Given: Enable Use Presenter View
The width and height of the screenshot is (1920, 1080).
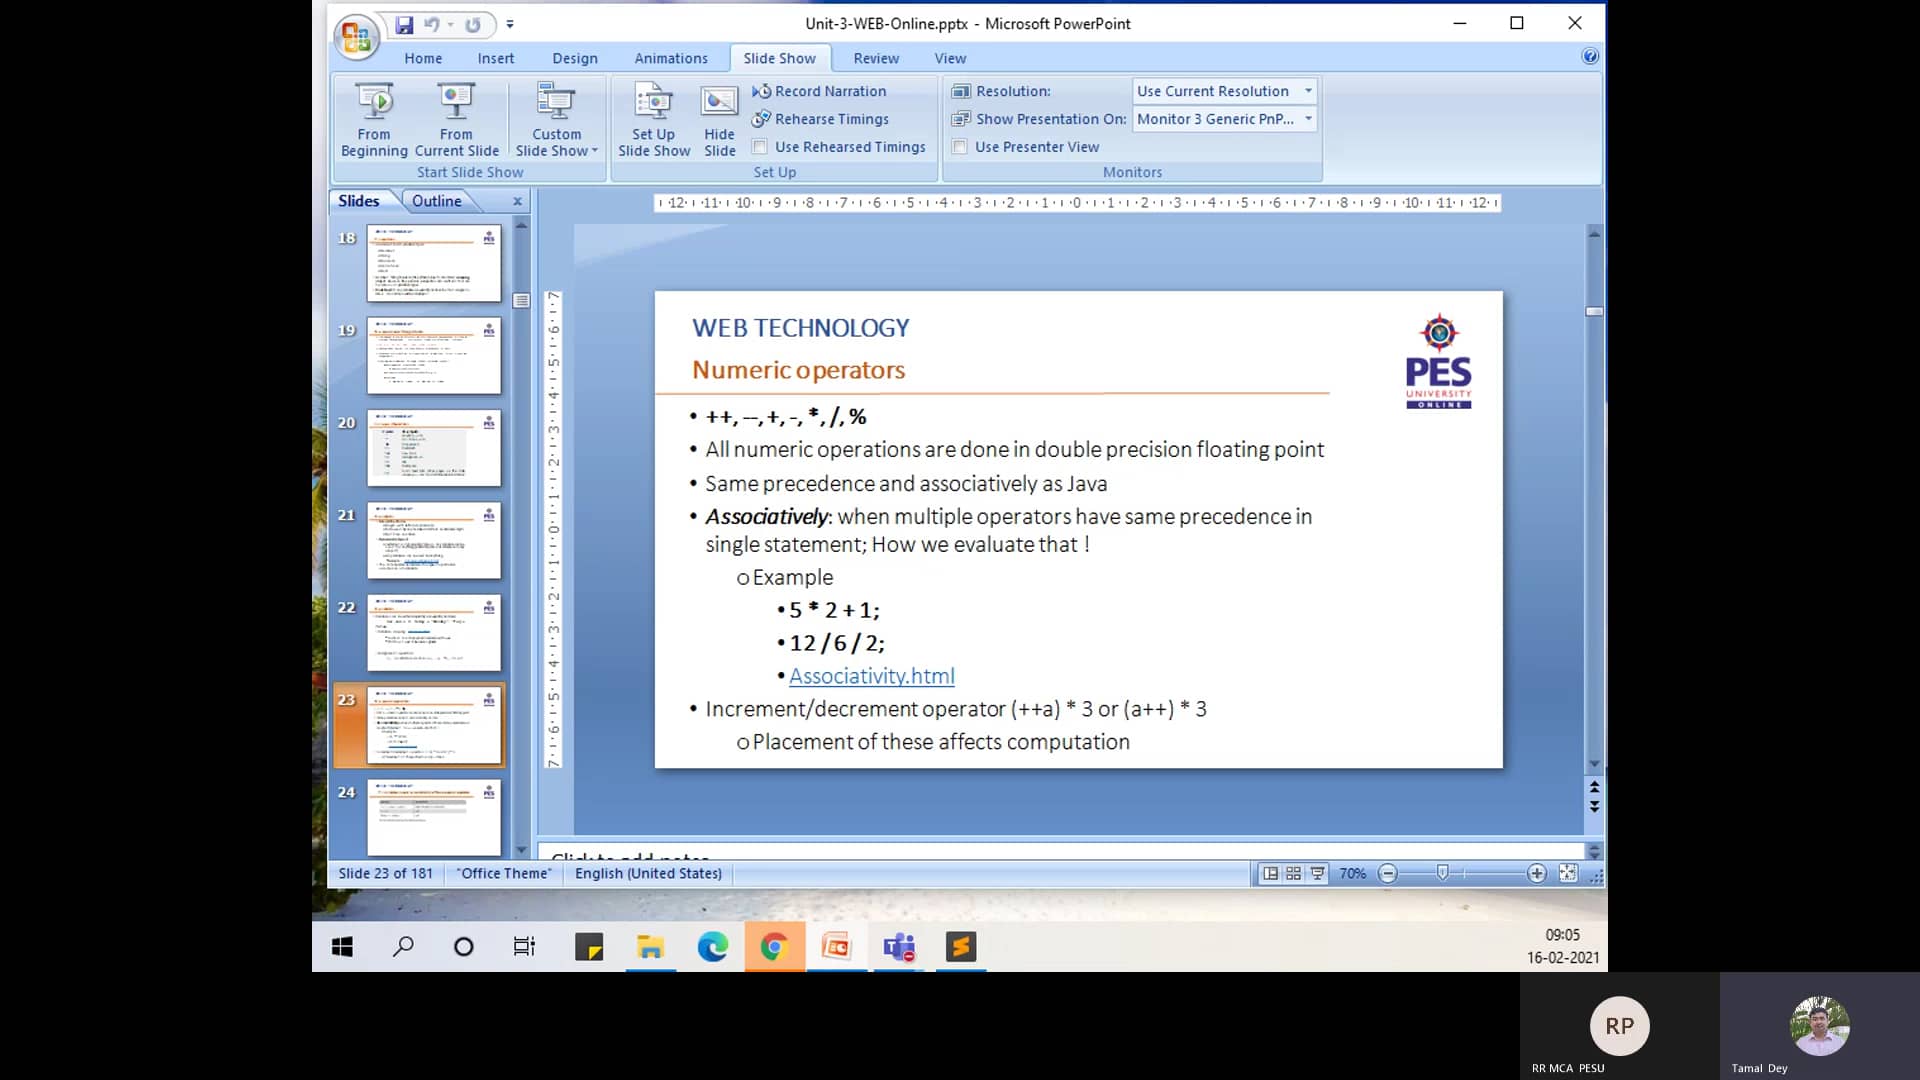Looking at the screenshot, I should [960, 146].
